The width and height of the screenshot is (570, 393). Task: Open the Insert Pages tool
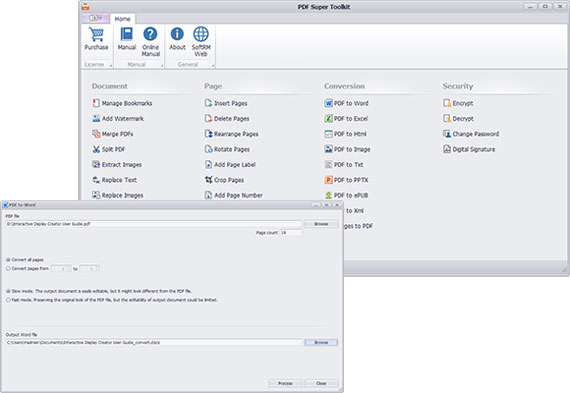pyautogui.click(x=226, y=103)
